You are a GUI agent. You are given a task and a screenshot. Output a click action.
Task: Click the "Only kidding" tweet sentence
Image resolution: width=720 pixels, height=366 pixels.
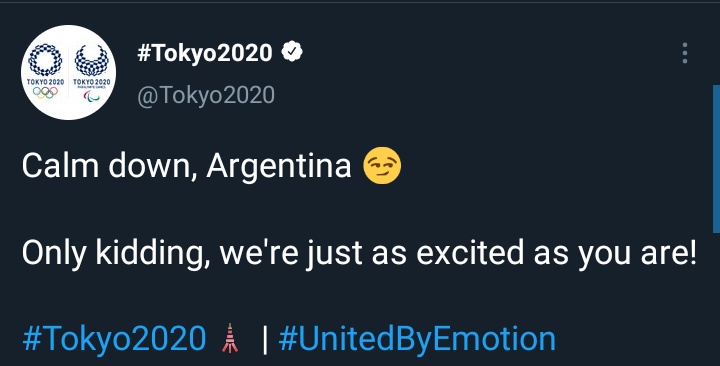point(359,253)
